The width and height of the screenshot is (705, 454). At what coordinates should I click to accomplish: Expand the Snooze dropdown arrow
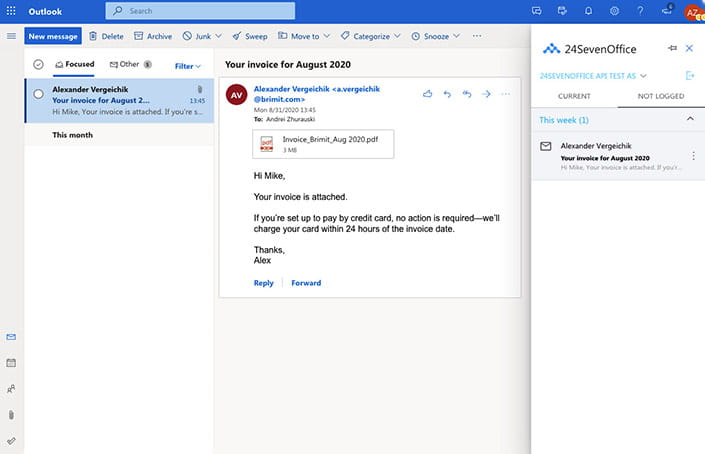pos(456,36)
